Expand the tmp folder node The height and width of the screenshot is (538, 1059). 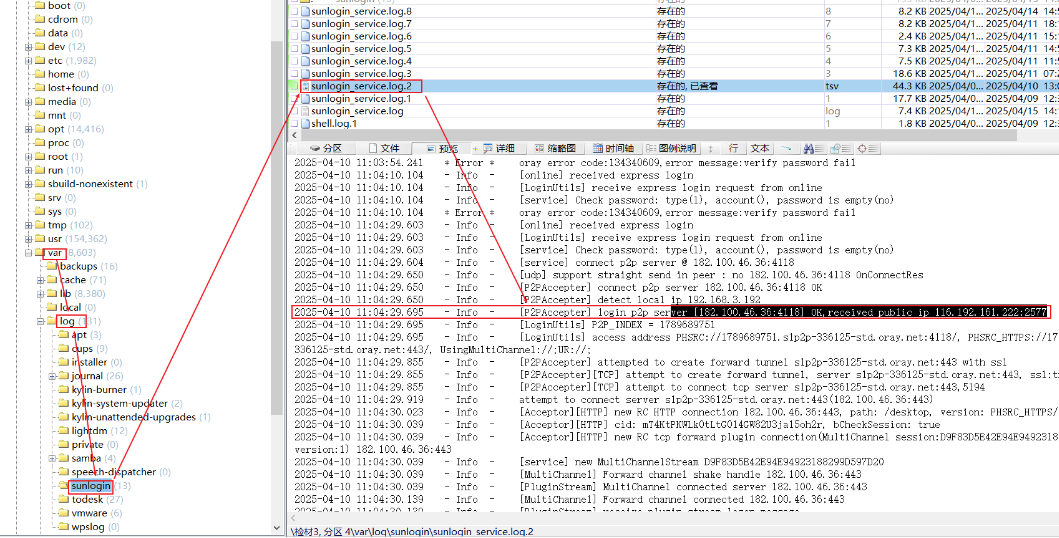[x=28, y=225]
